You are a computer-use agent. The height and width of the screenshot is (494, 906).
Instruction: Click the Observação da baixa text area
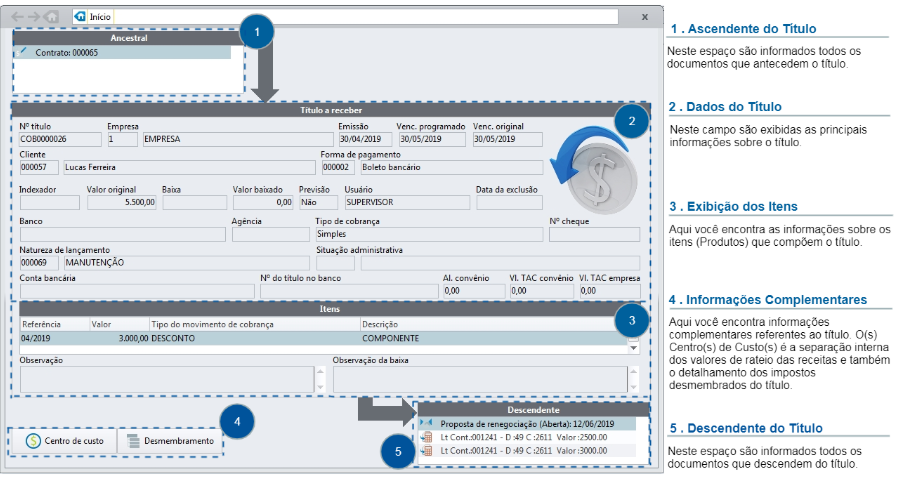click(x=480, y=380)
